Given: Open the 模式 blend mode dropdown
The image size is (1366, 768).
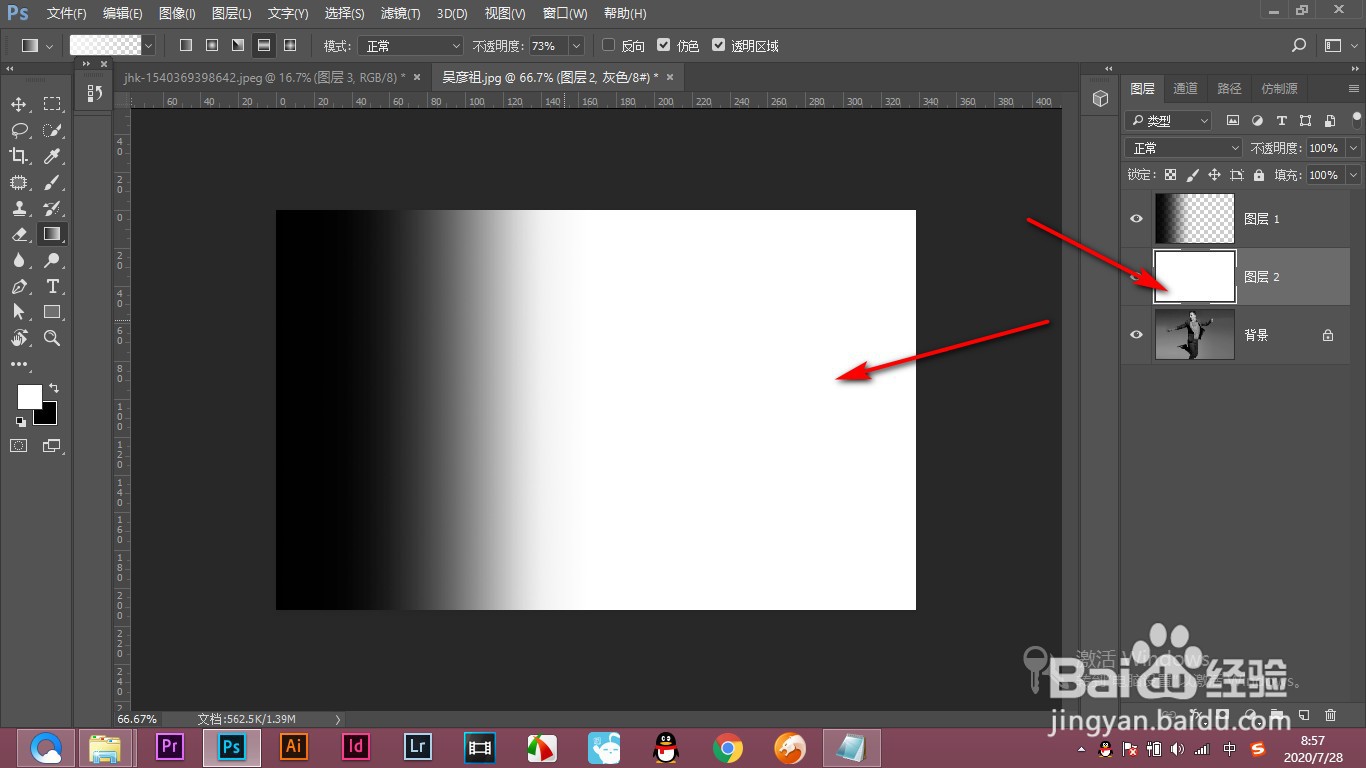Looking at the screenshot, I should 411,46.
